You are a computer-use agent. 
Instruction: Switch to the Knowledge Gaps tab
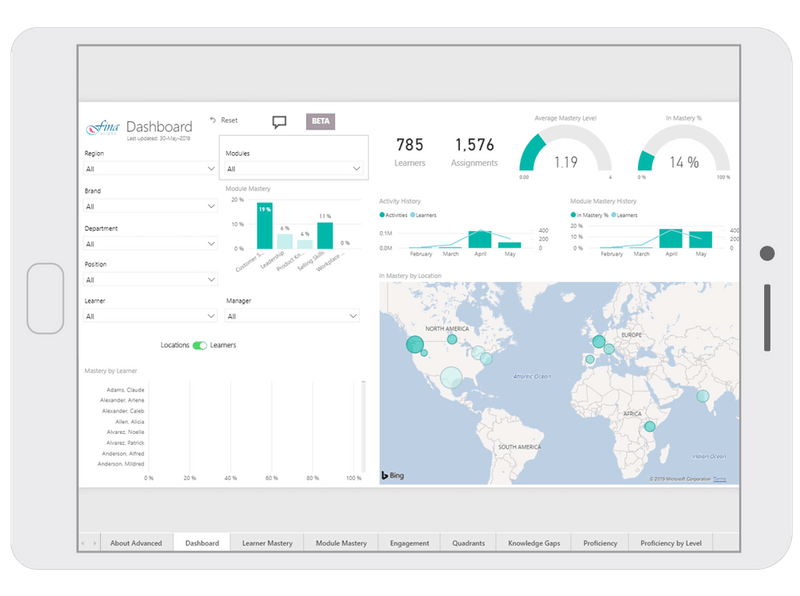533,544
